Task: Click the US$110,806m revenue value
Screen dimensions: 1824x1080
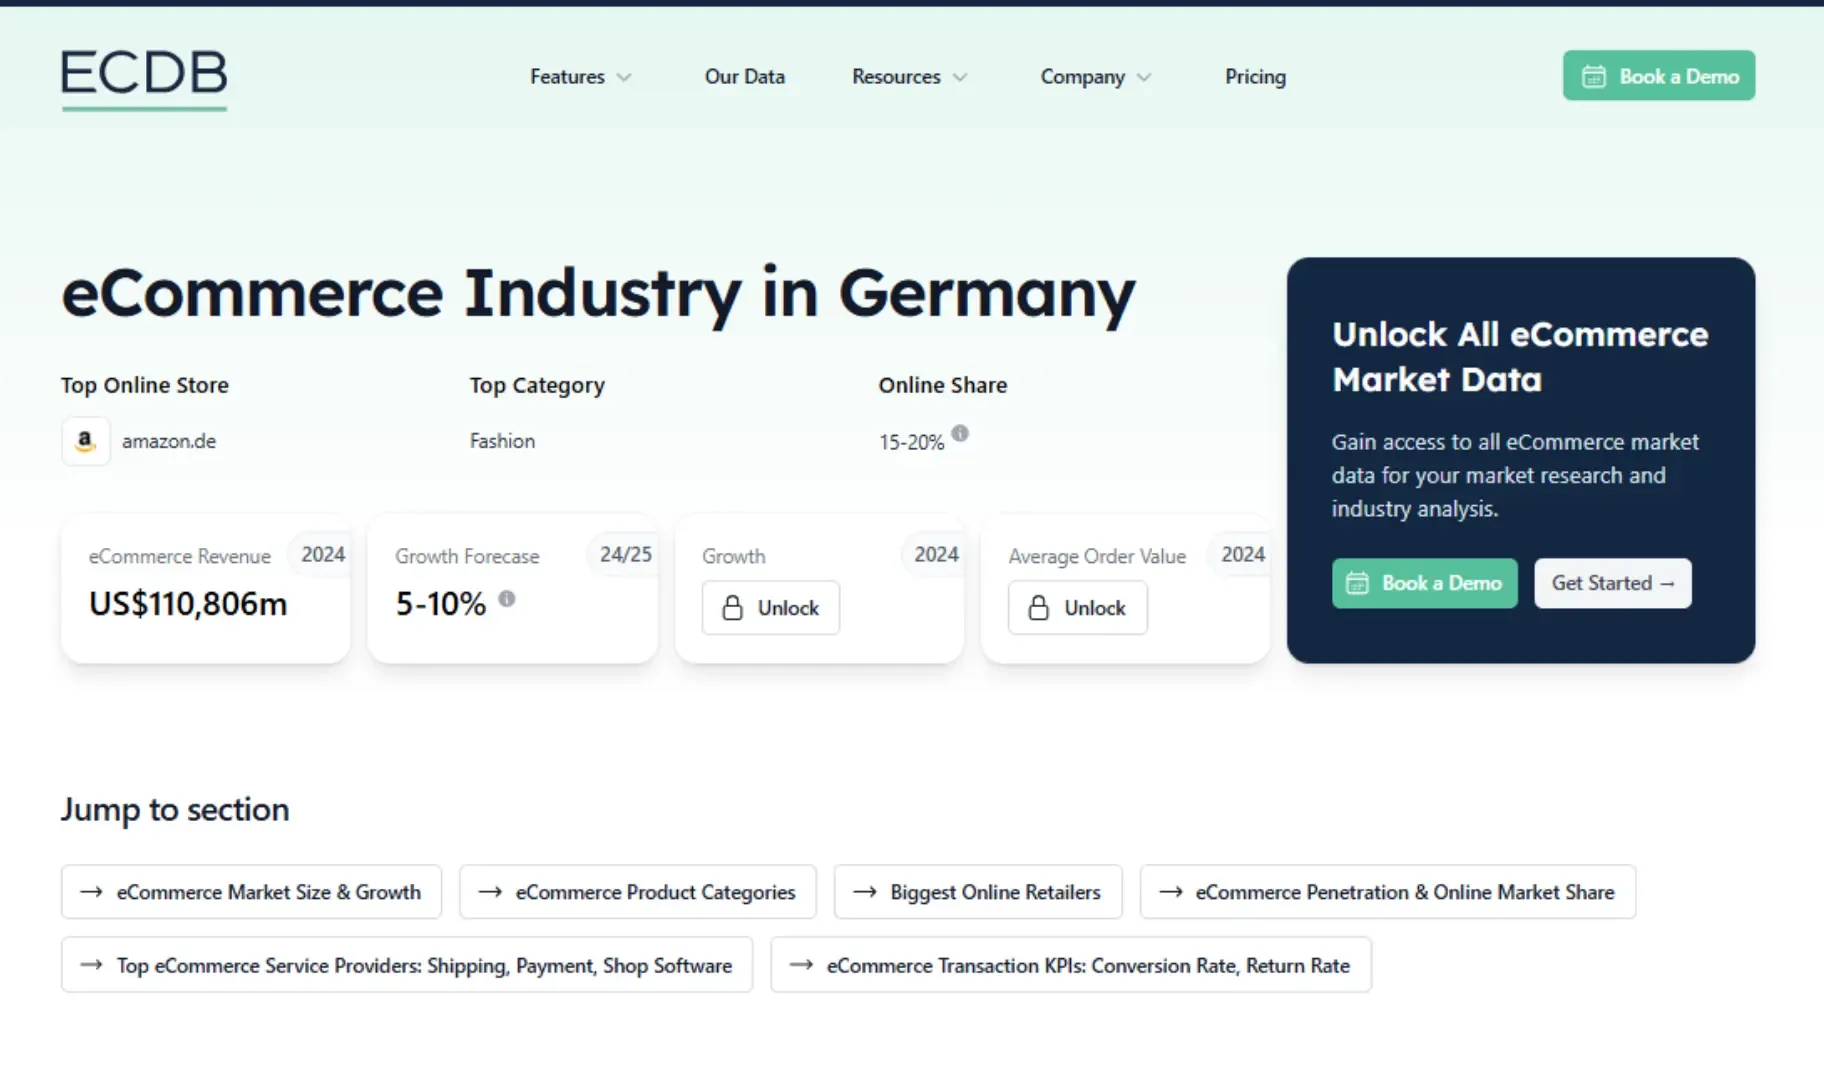Action: [x=188, y=604]
